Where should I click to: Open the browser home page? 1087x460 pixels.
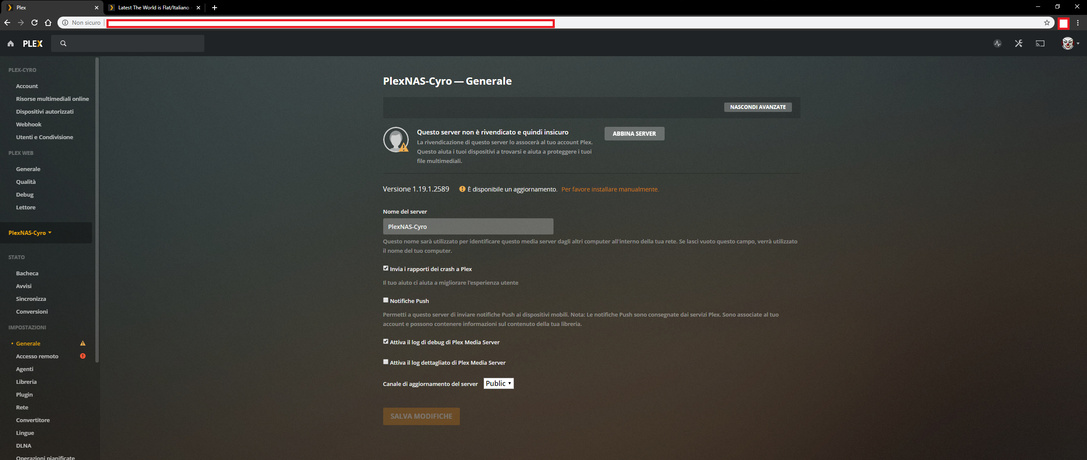tap(48, 23)
